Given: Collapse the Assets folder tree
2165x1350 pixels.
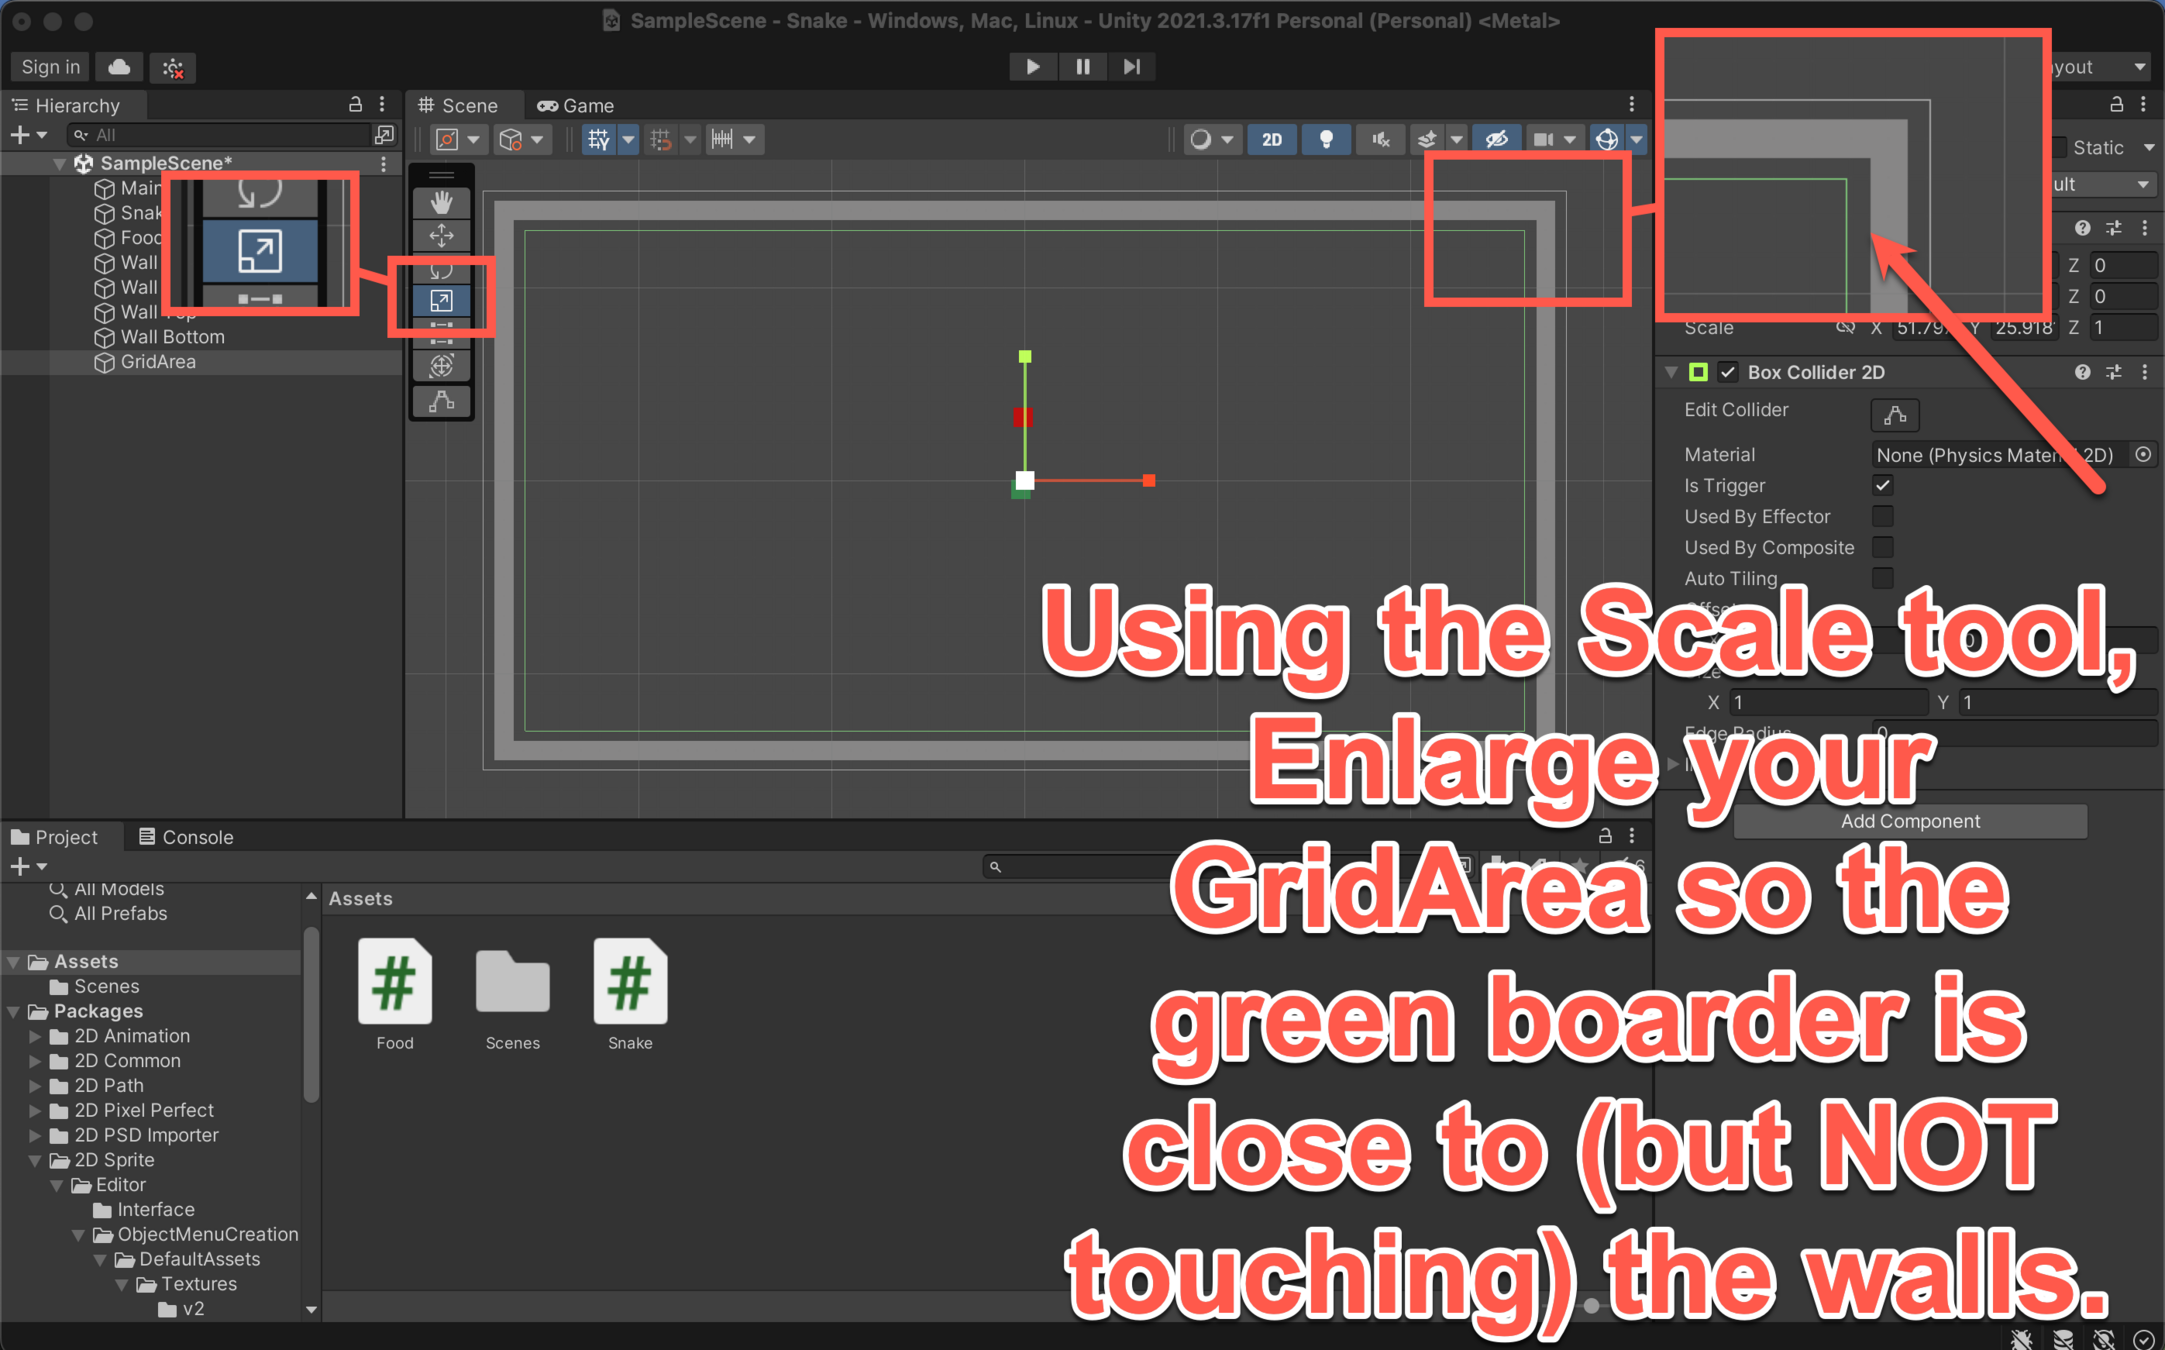Looking at the screenshot, I should click(14, 962).
